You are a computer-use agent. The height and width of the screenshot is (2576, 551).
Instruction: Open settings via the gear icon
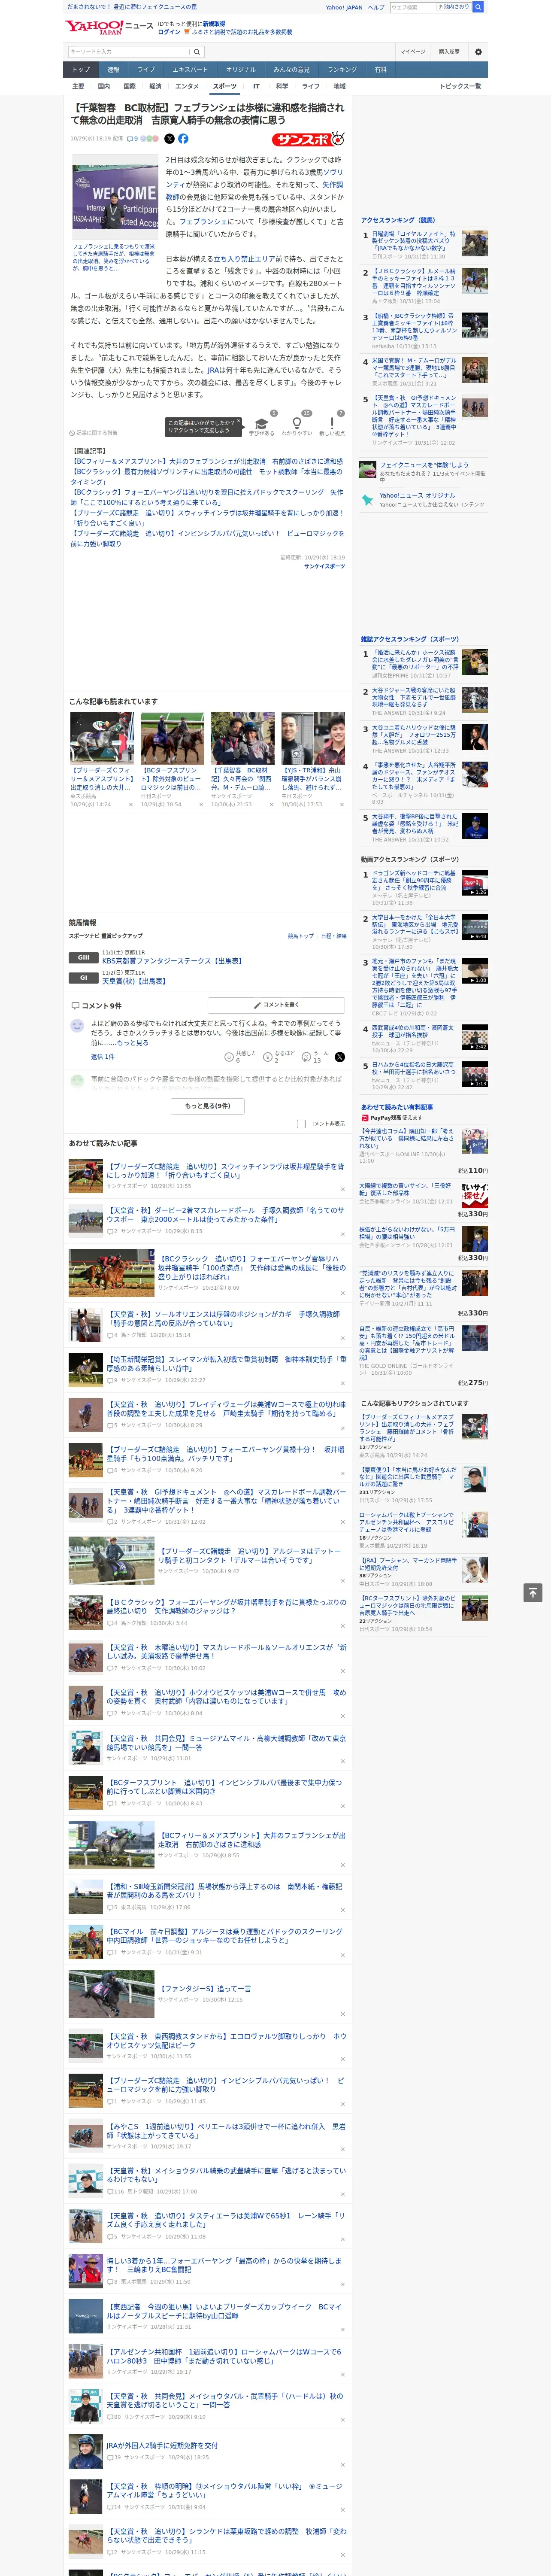tap(478, 52)
